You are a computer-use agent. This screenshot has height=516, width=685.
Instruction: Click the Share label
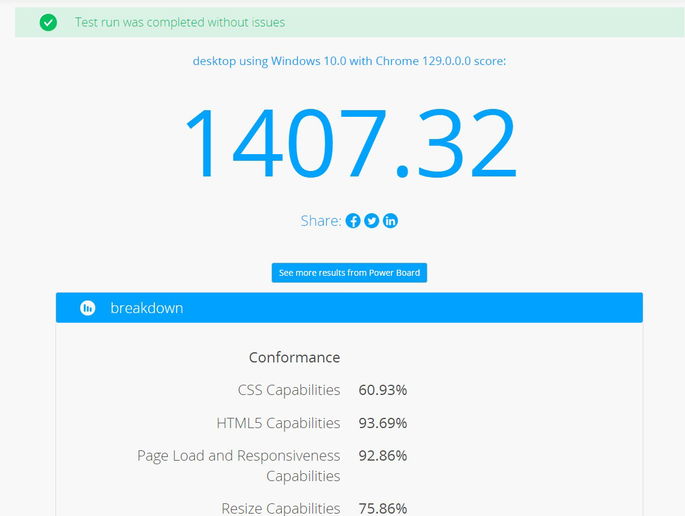pyautogui.click(x=320, y=221)
